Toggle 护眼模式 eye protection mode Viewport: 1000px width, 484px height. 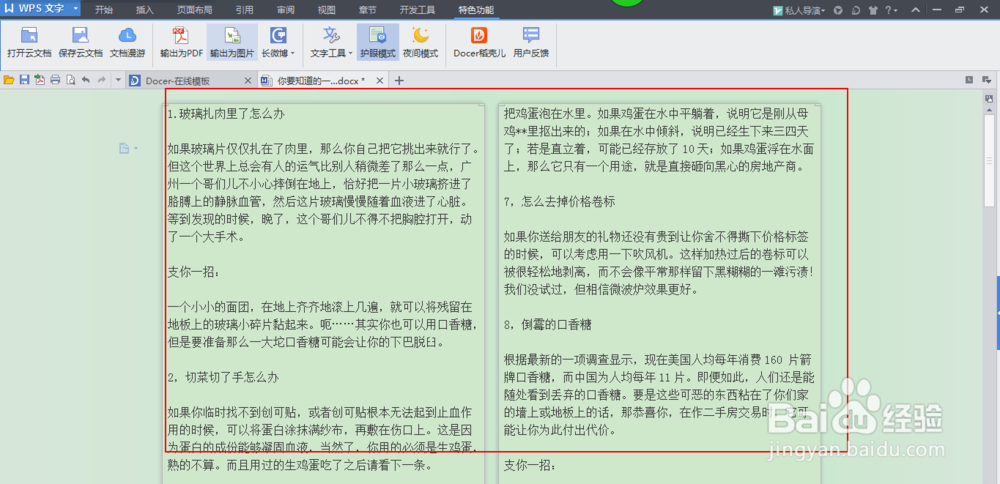(x=378, y=42)
